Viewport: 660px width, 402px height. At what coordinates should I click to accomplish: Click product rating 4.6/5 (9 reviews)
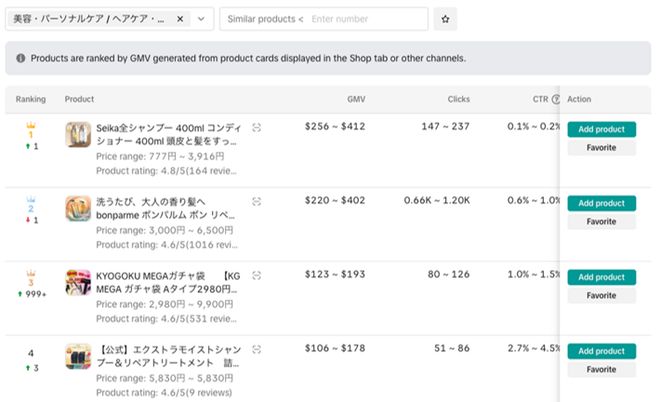pos(164,393)
